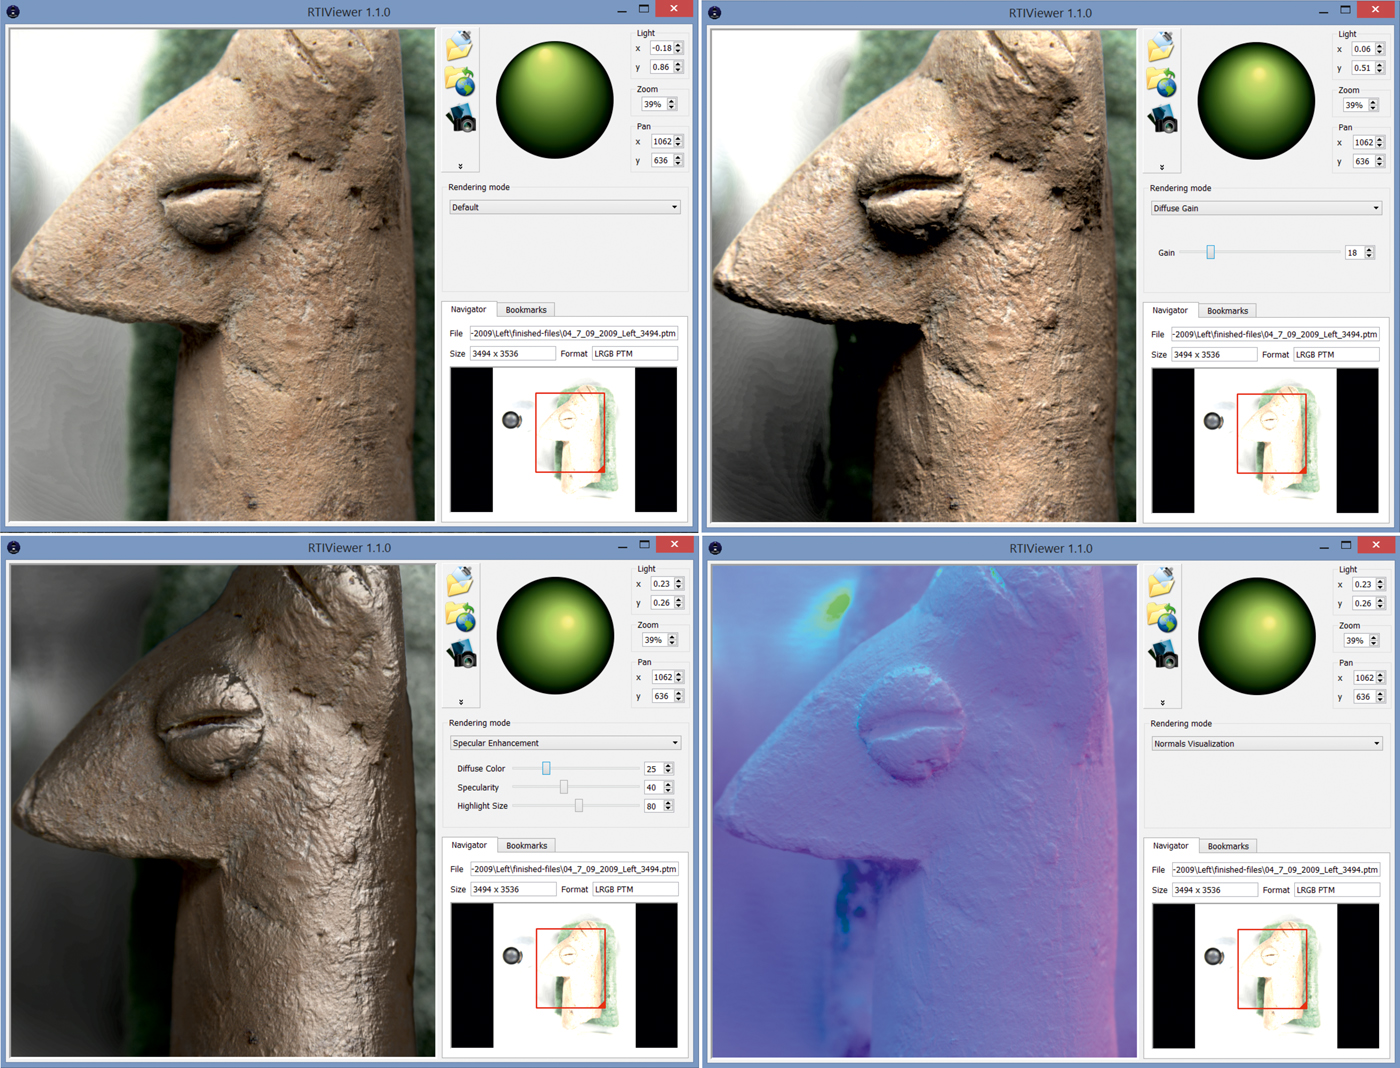Viewport: 1400px width, 1068px height.
Task: Switch to the Bookmarks tab in the Diffuse Gain window
Action: pyautogui.click(x=1227, y=311)
